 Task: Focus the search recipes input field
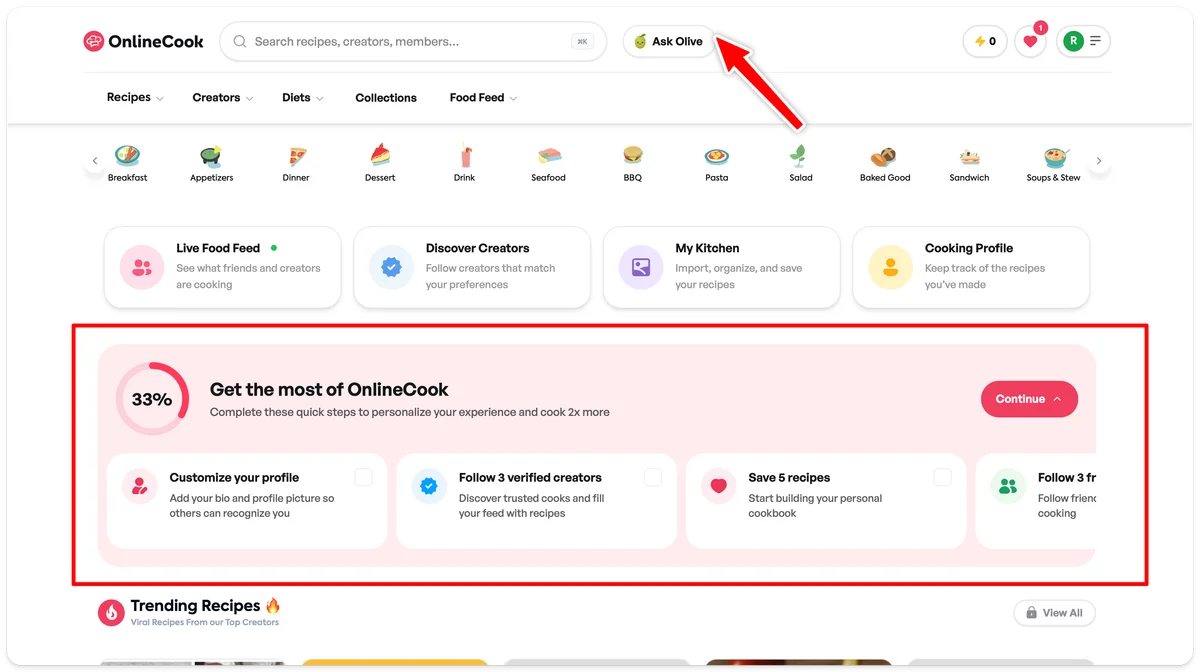click(413, 41)
